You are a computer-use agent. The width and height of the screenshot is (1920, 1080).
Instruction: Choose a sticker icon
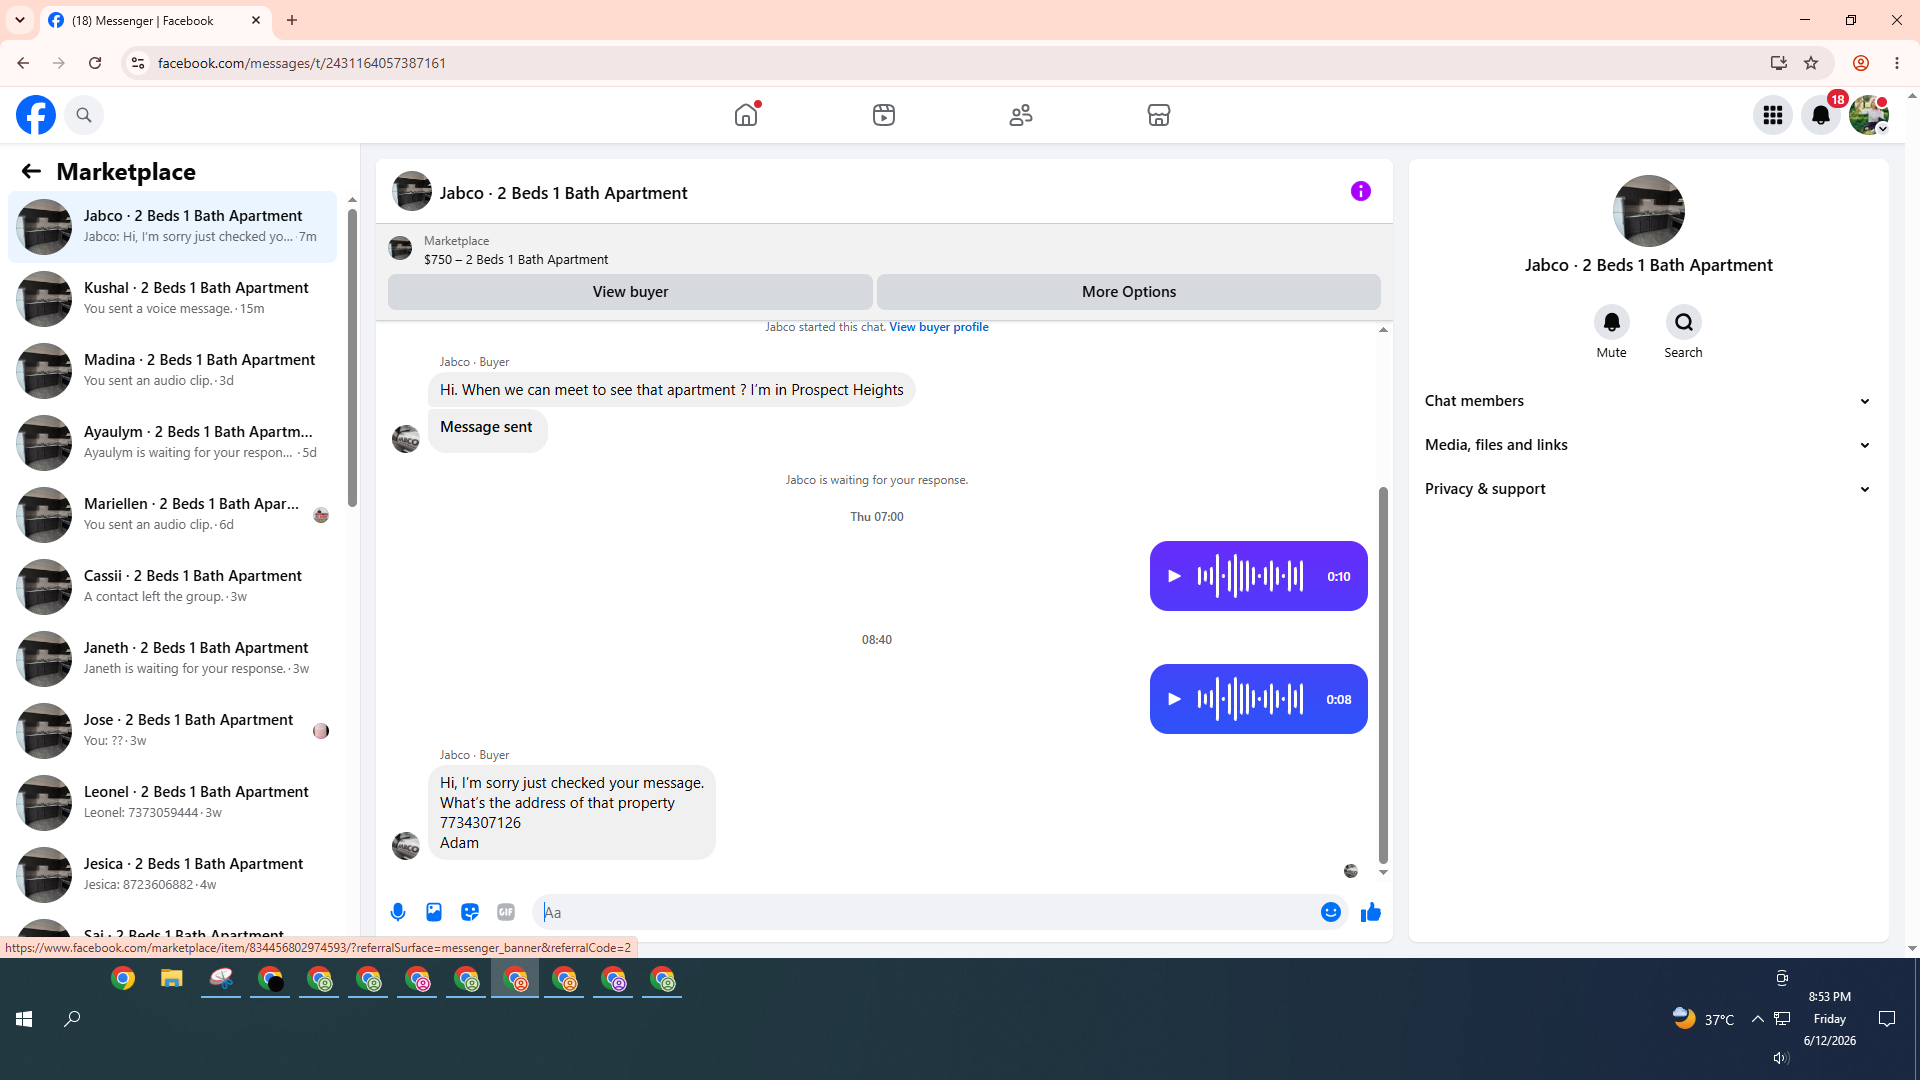coord(470,912)
